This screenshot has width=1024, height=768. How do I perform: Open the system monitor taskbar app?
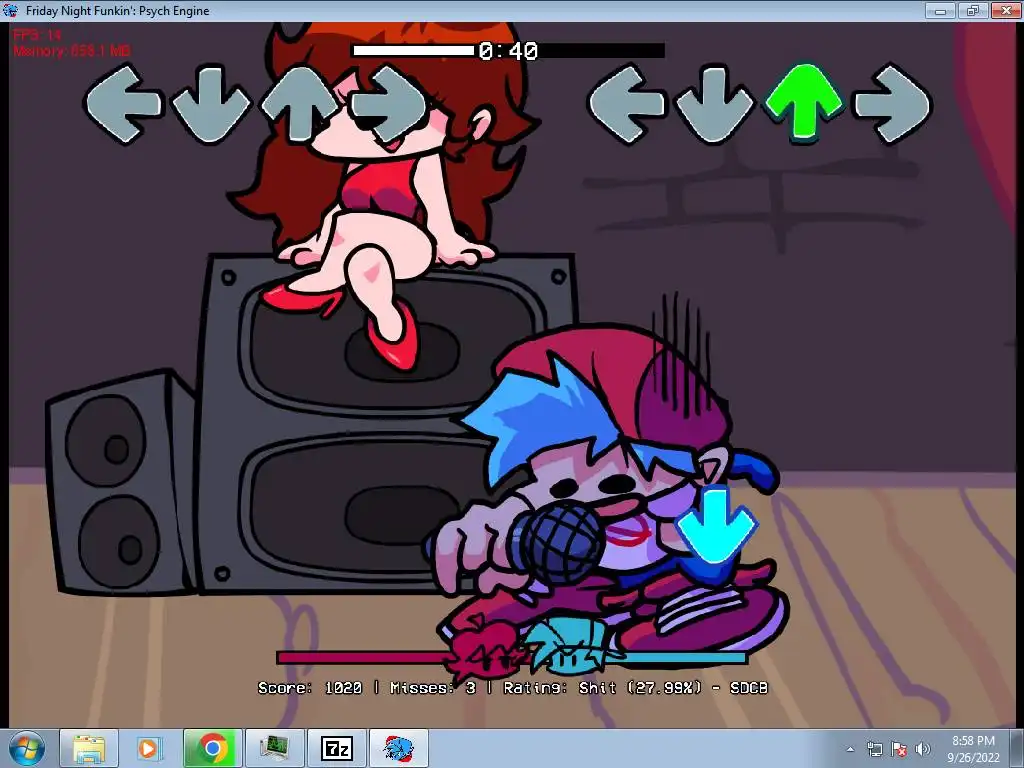click(275, 748)
